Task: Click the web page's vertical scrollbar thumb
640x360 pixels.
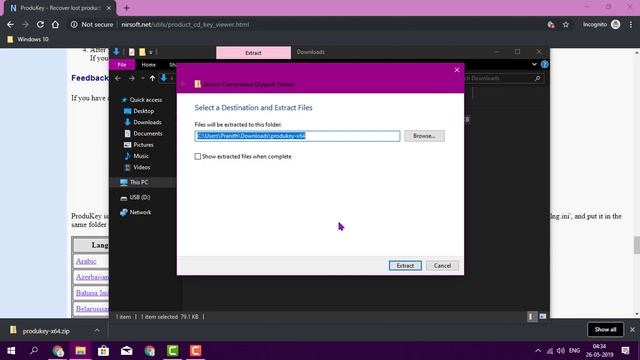Action: tap(636, 245)
